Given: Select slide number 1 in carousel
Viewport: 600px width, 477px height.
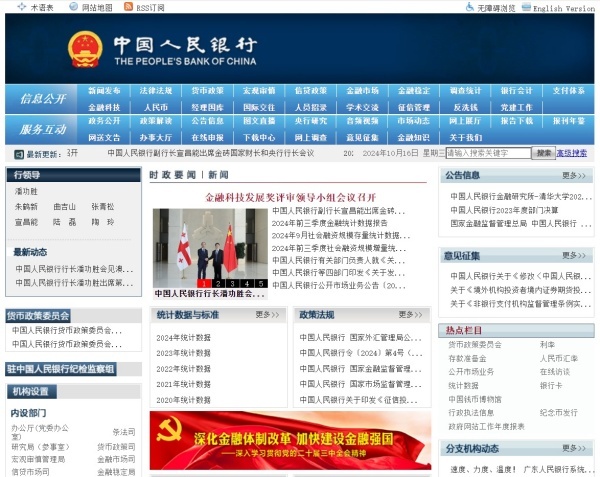Looking at the screenshot, I should point(204,283).
